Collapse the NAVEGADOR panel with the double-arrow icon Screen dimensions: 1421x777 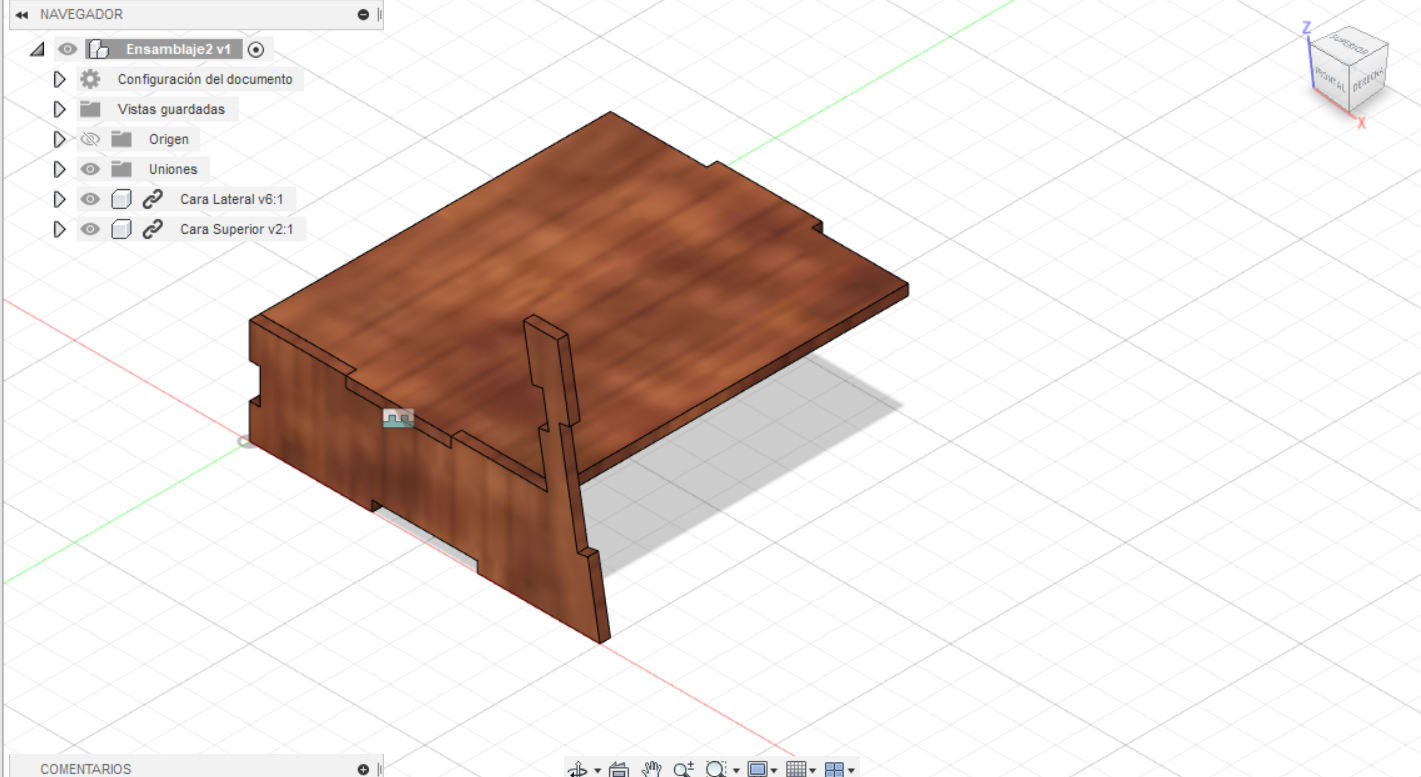[x=22, y=15]
